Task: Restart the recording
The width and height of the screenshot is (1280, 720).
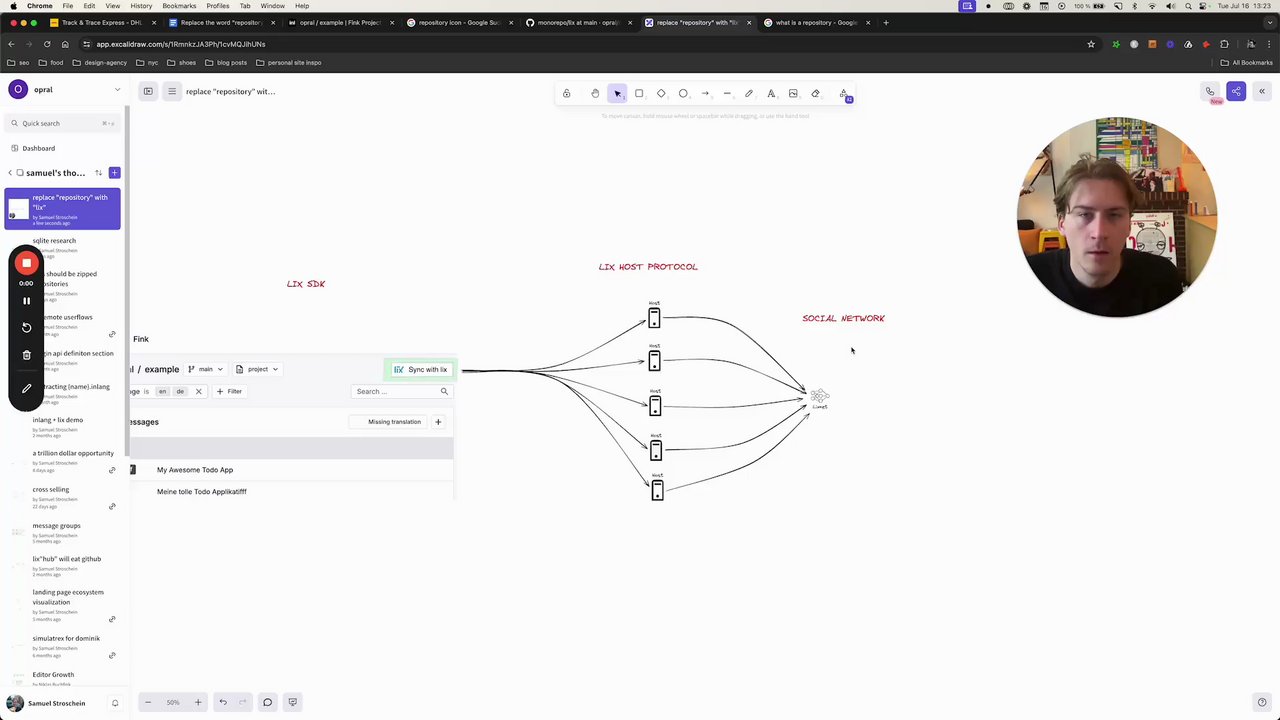Action: pos(27,328)
